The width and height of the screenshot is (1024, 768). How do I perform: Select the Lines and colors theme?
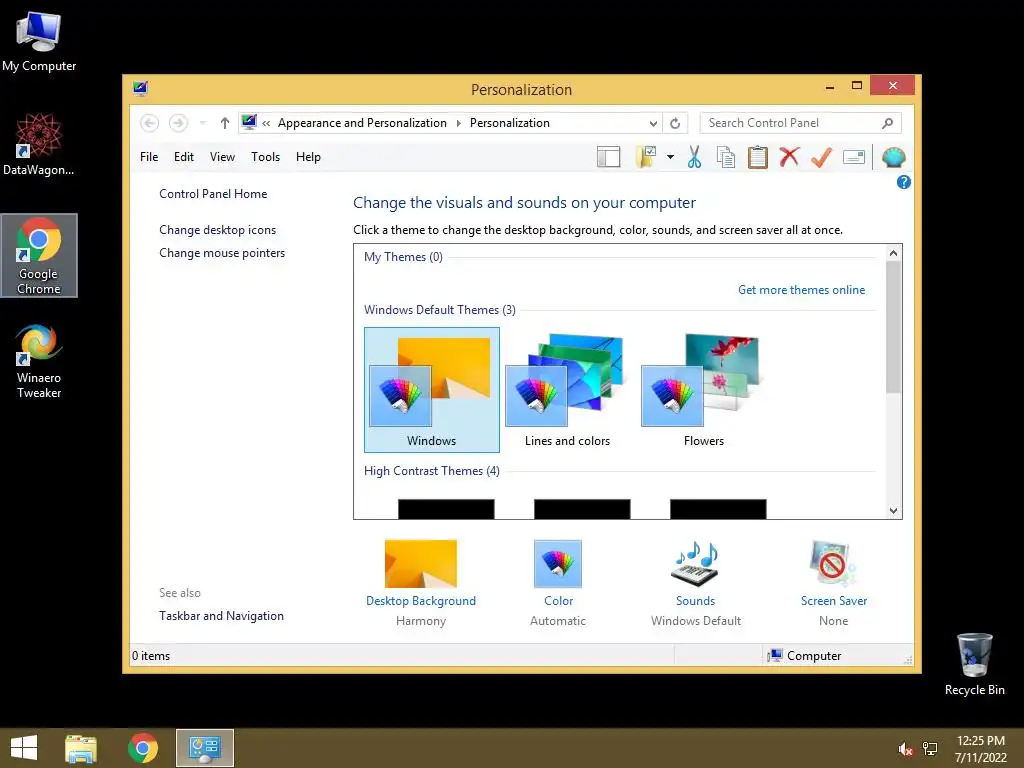[x=568, y=390]
